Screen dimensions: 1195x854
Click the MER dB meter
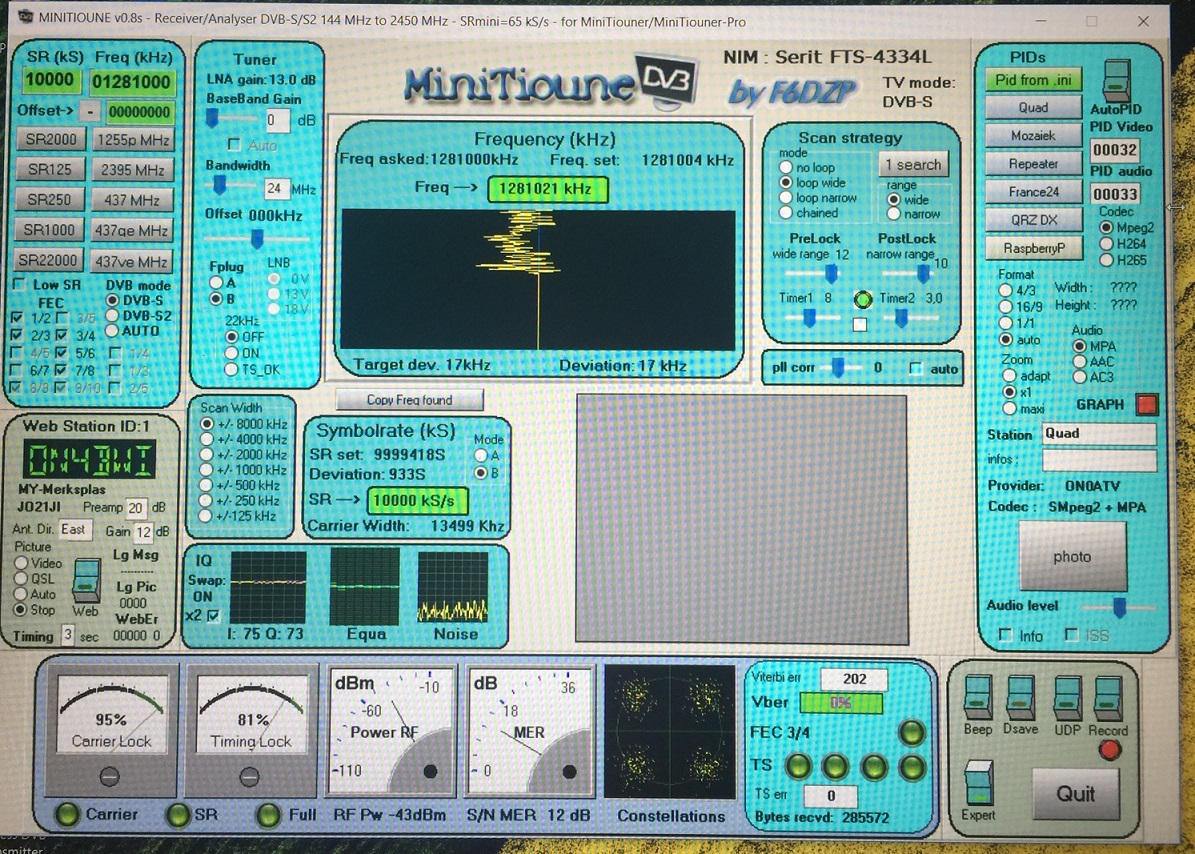[530, 731]
